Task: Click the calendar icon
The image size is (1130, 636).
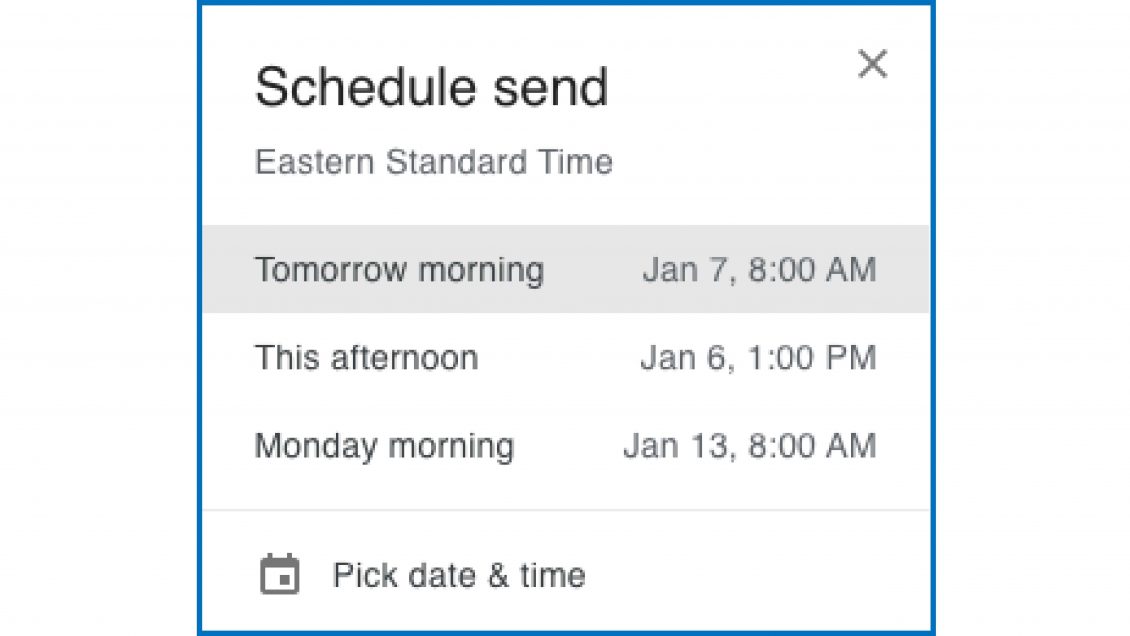Action: point(280,574)
